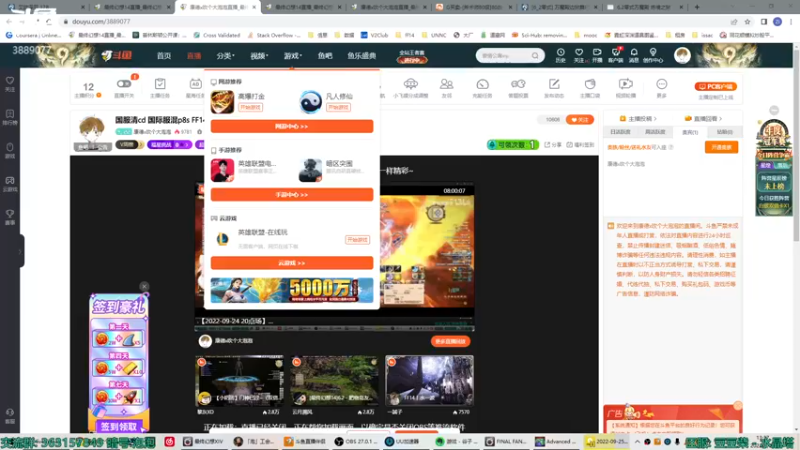
Task: Open the 发布动态 pencil-edit icon
Action: (x=554, y=87)
